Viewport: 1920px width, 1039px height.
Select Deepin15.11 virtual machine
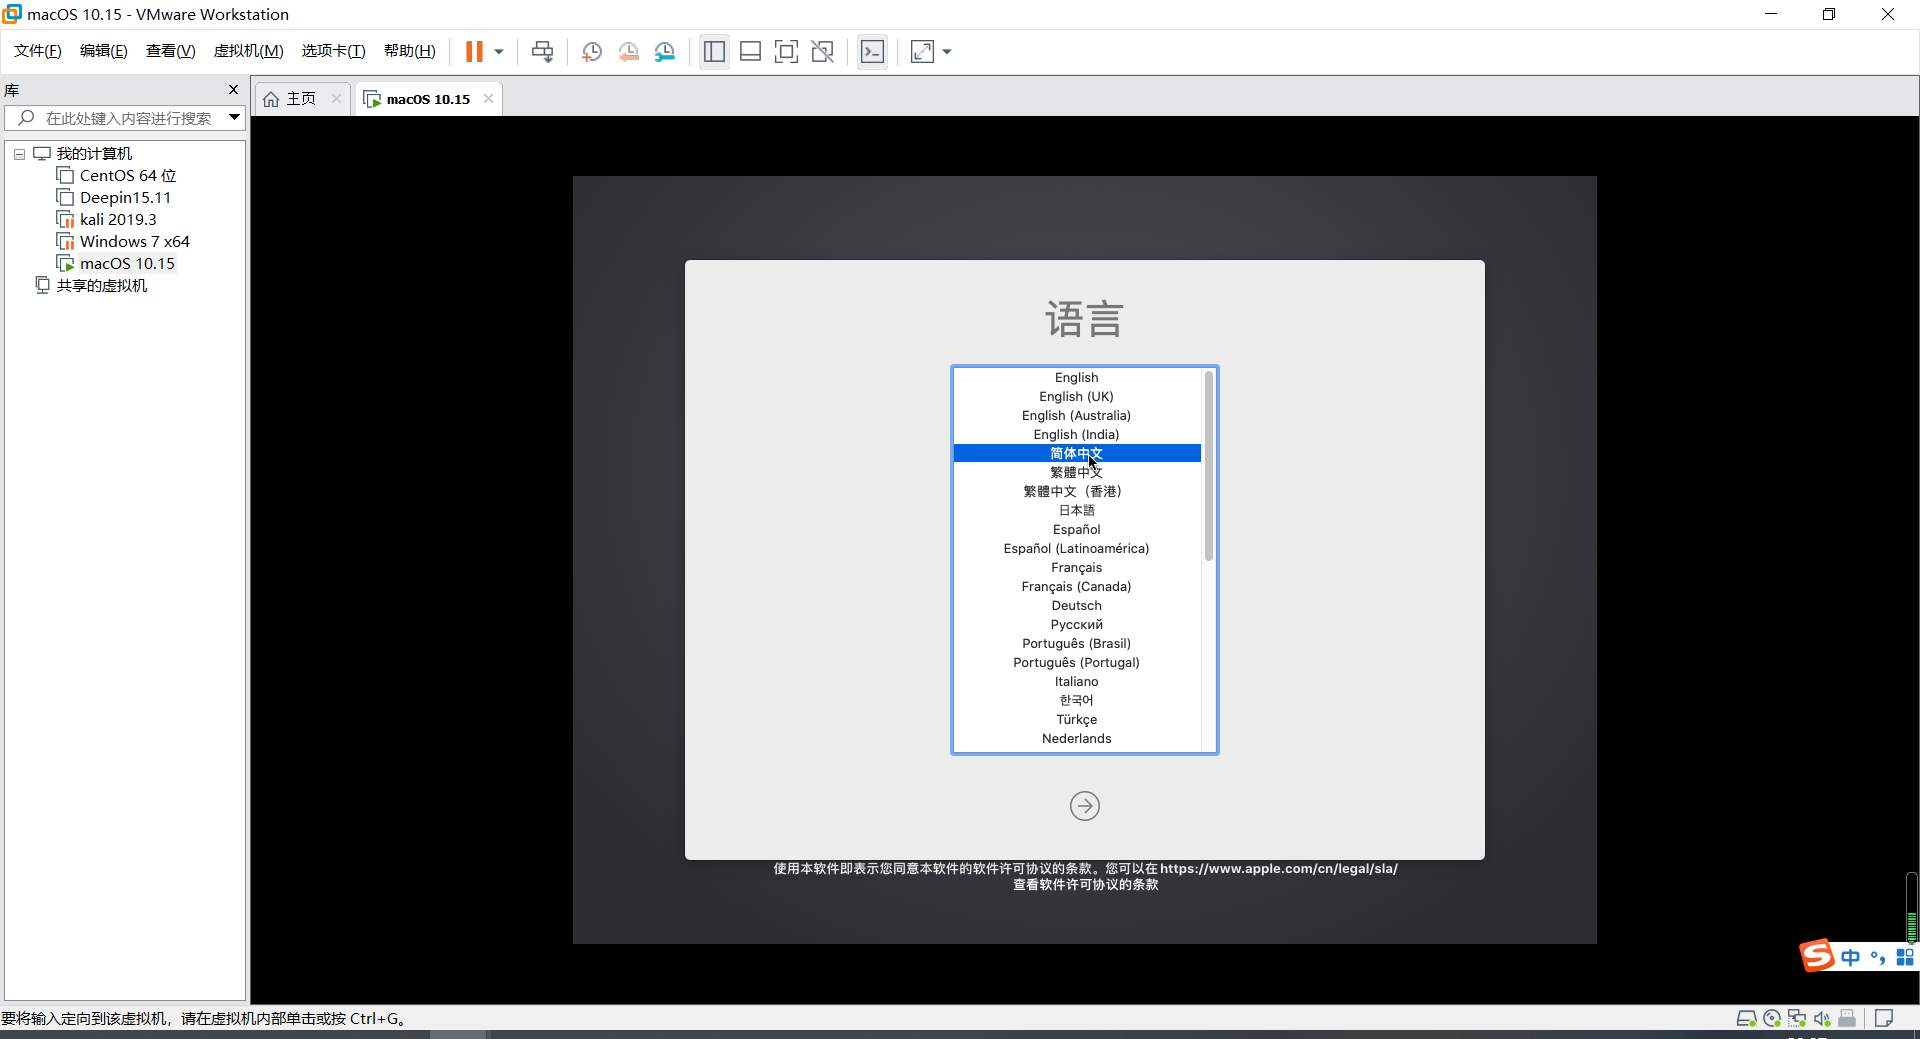coord(125,197)
